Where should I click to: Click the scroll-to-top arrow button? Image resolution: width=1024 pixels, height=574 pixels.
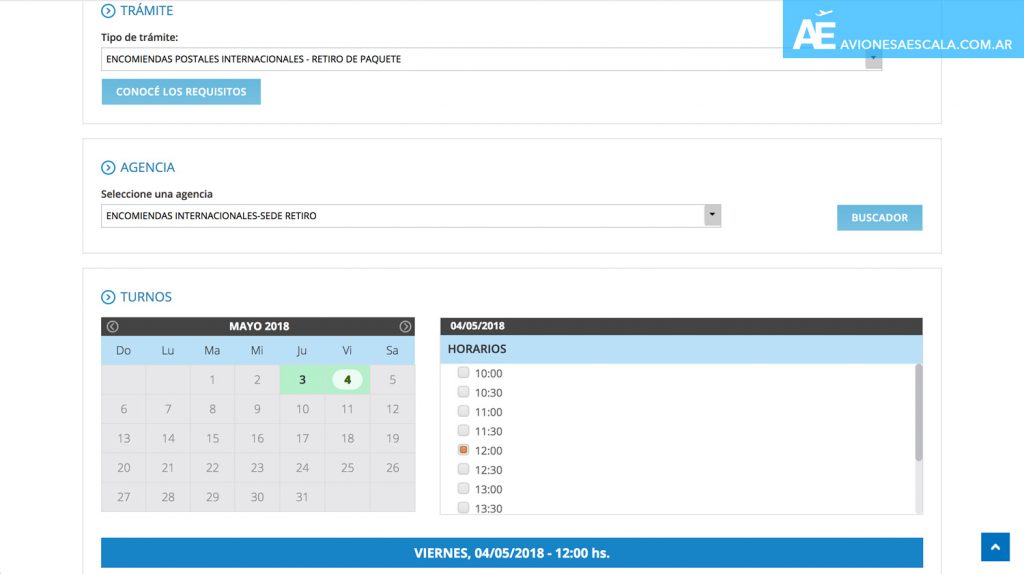[995, 547]
